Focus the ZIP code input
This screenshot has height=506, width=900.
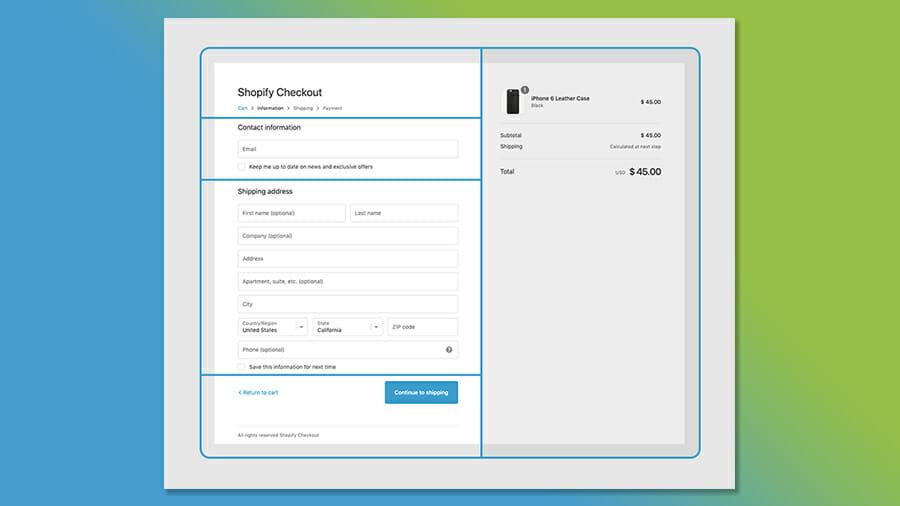coord(422,327)
